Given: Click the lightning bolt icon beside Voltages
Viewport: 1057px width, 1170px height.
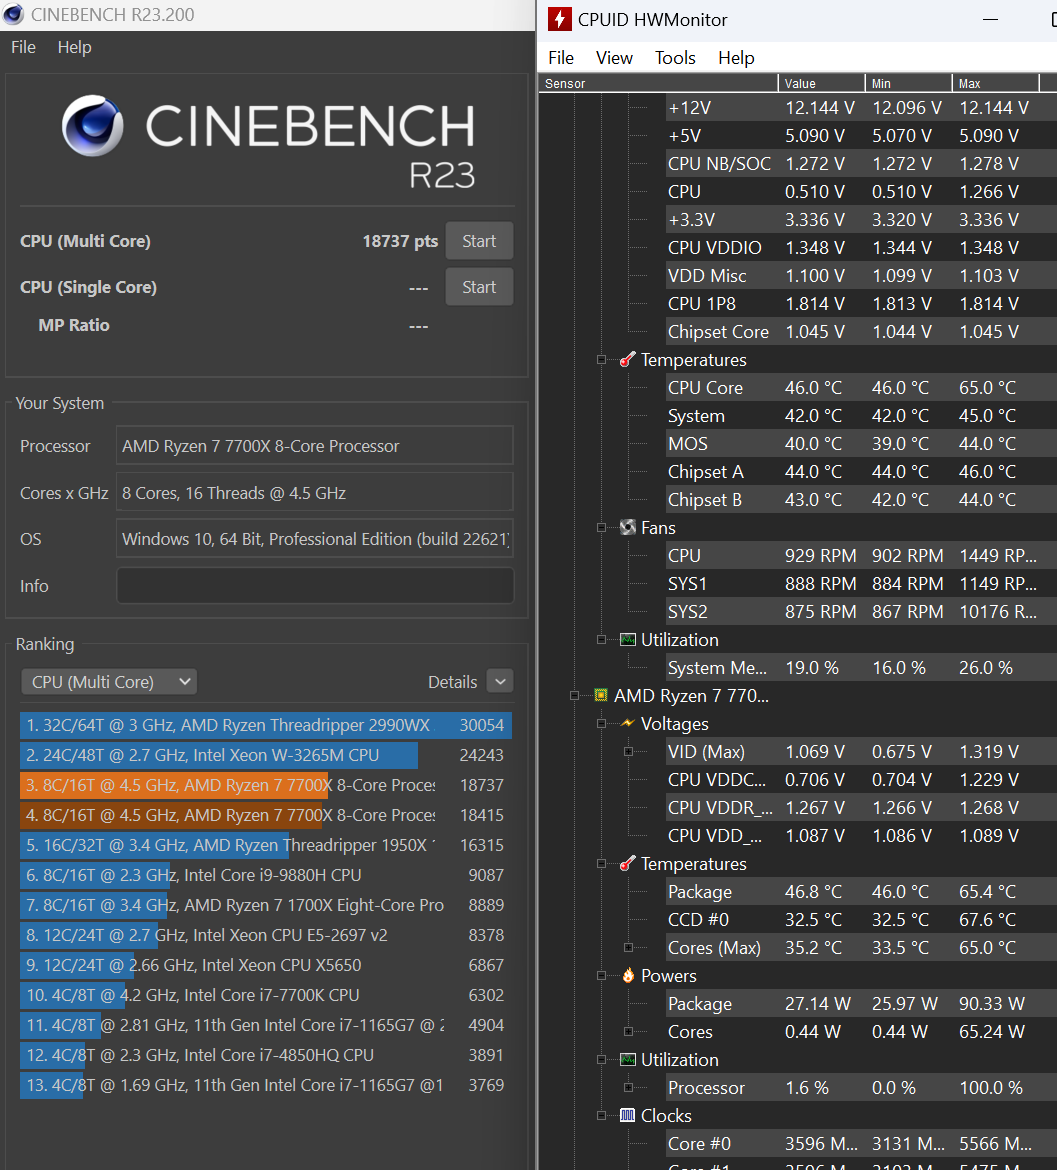Looking at the screenshot, I should (x=628, y=724).
